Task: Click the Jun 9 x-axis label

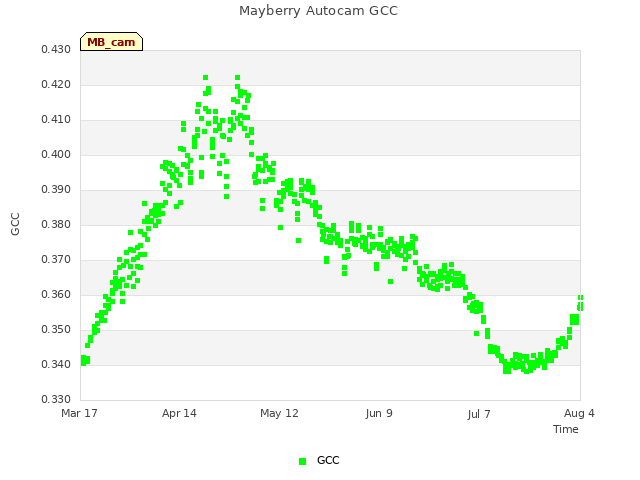Action: click(x=379, y=413)
